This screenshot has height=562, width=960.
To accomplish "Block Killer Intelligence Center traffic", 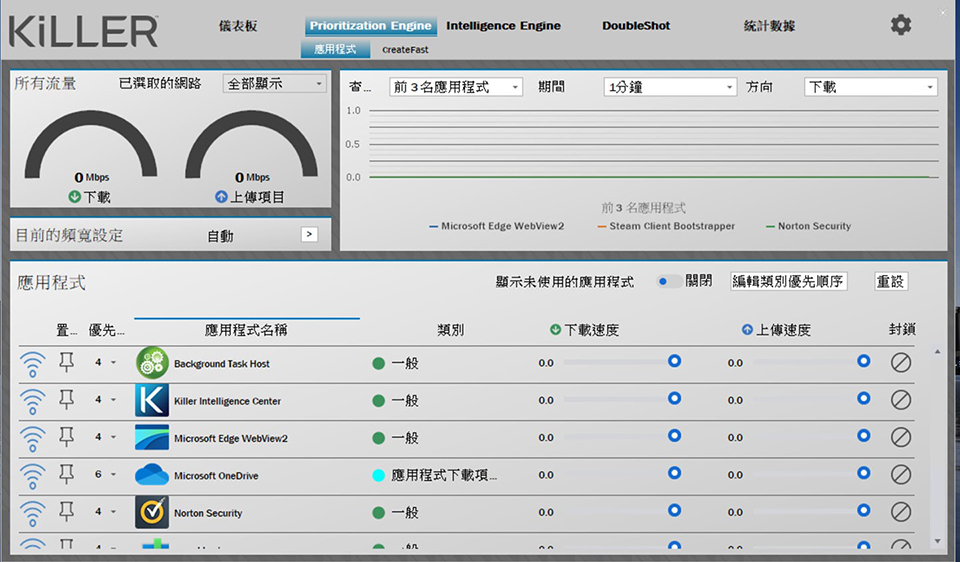I will pos(901,400).
